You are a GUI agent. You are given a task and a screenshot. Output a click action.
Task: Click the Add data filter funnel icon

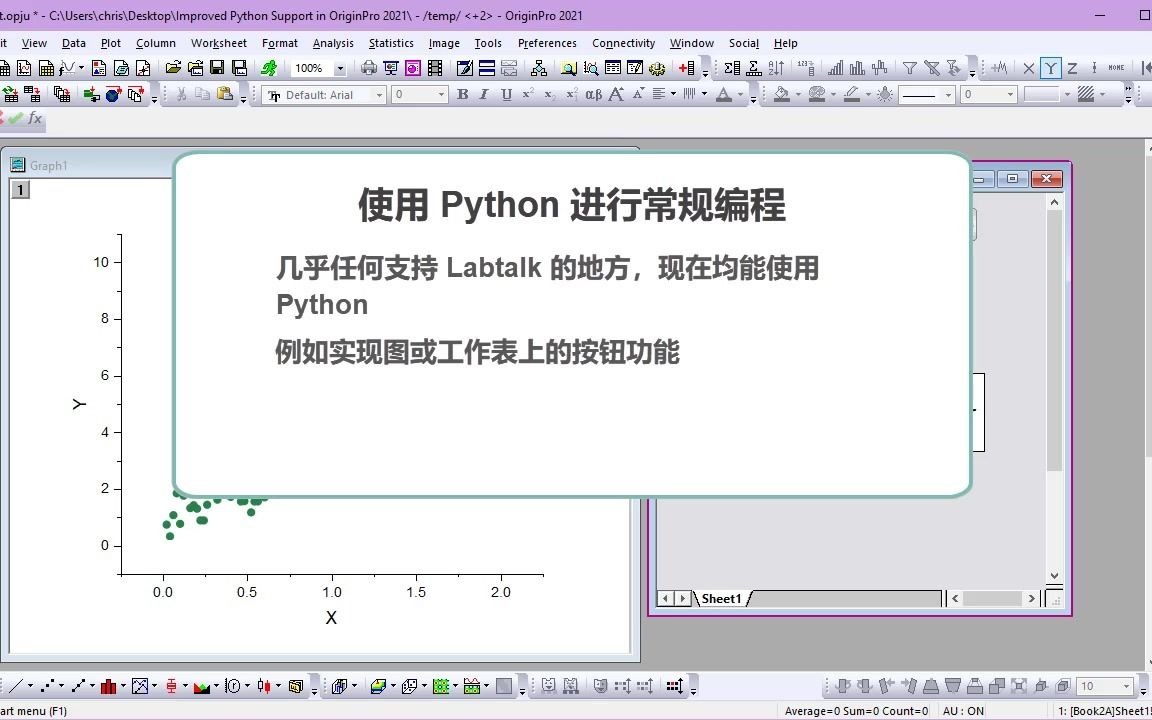pyautogui.click(x=910, y=68)
